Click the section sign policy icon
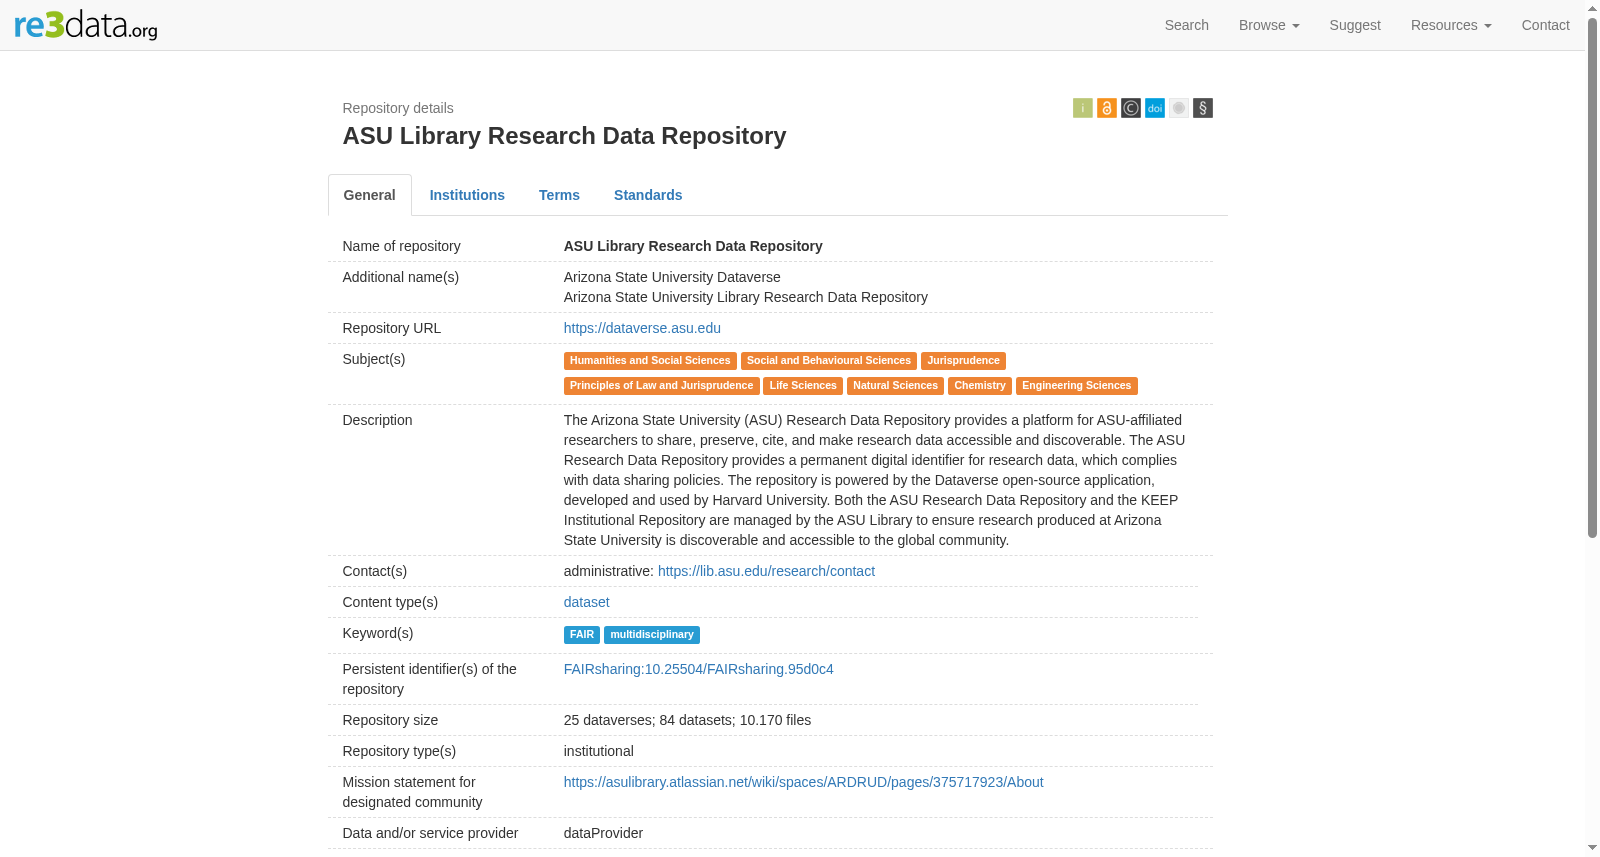The image size is (1600, 857). 1202,108
